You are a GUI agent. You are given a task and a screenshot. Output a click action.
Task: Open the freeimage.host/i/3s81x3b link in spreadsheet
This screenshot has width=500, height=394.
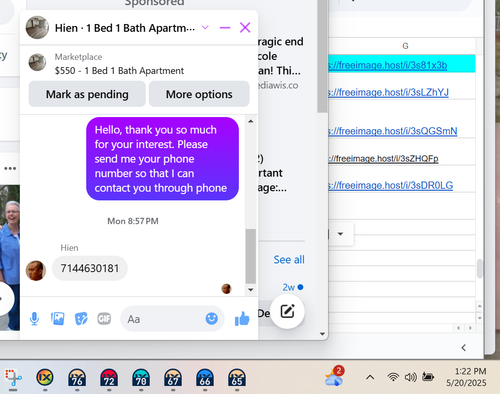(388, 65)
